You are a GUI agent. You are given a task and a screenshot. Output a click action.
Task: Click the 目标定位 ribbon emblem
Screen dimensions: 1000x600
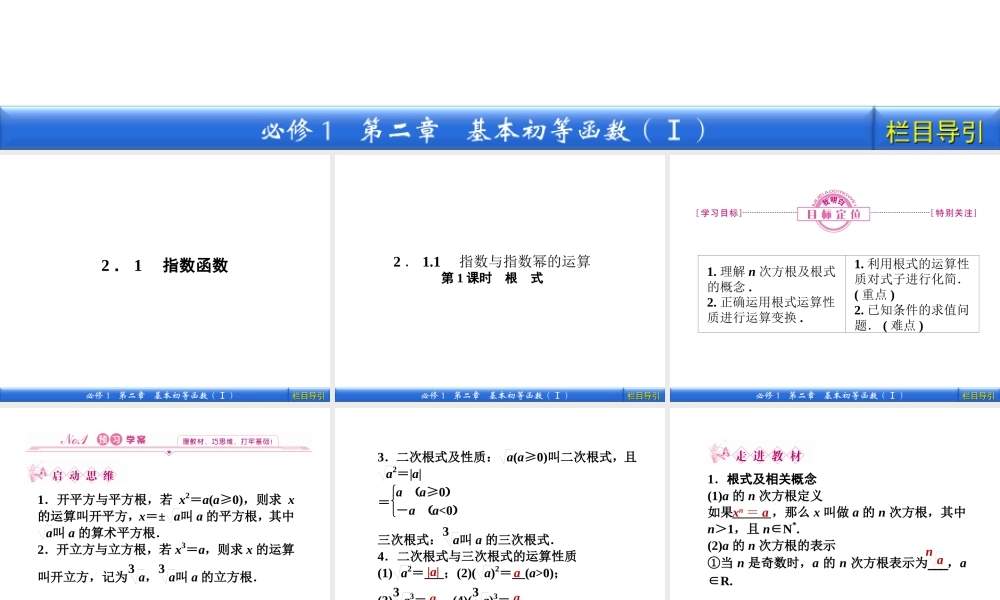pyautogui.click(x=831, y=215)
